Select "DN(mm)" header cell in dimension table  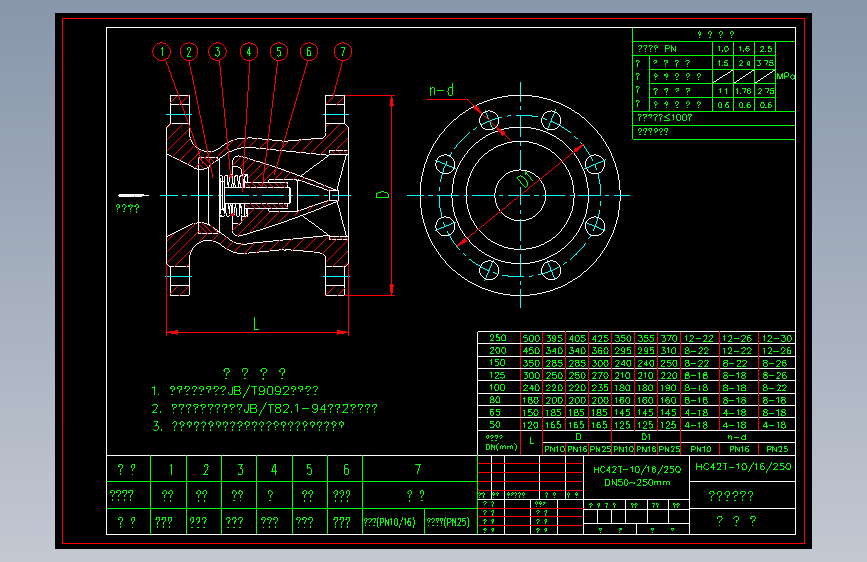(x=501, y=447)
